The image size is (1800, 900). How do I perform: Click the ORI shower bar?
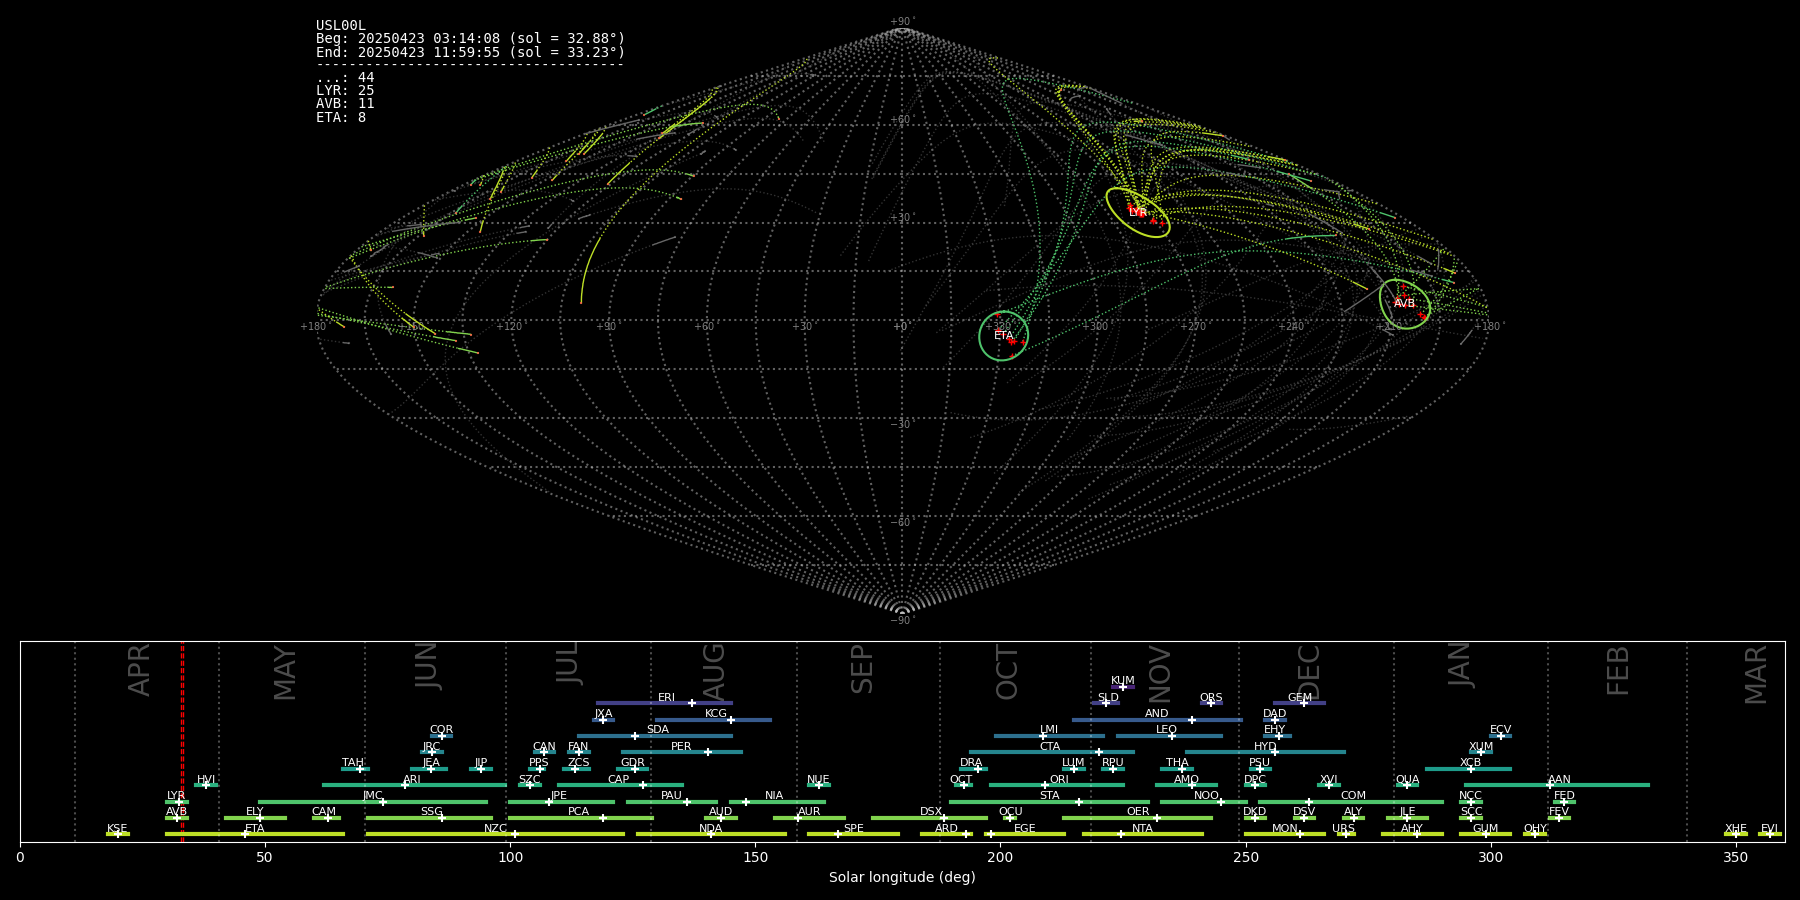tap(1057, 785)
